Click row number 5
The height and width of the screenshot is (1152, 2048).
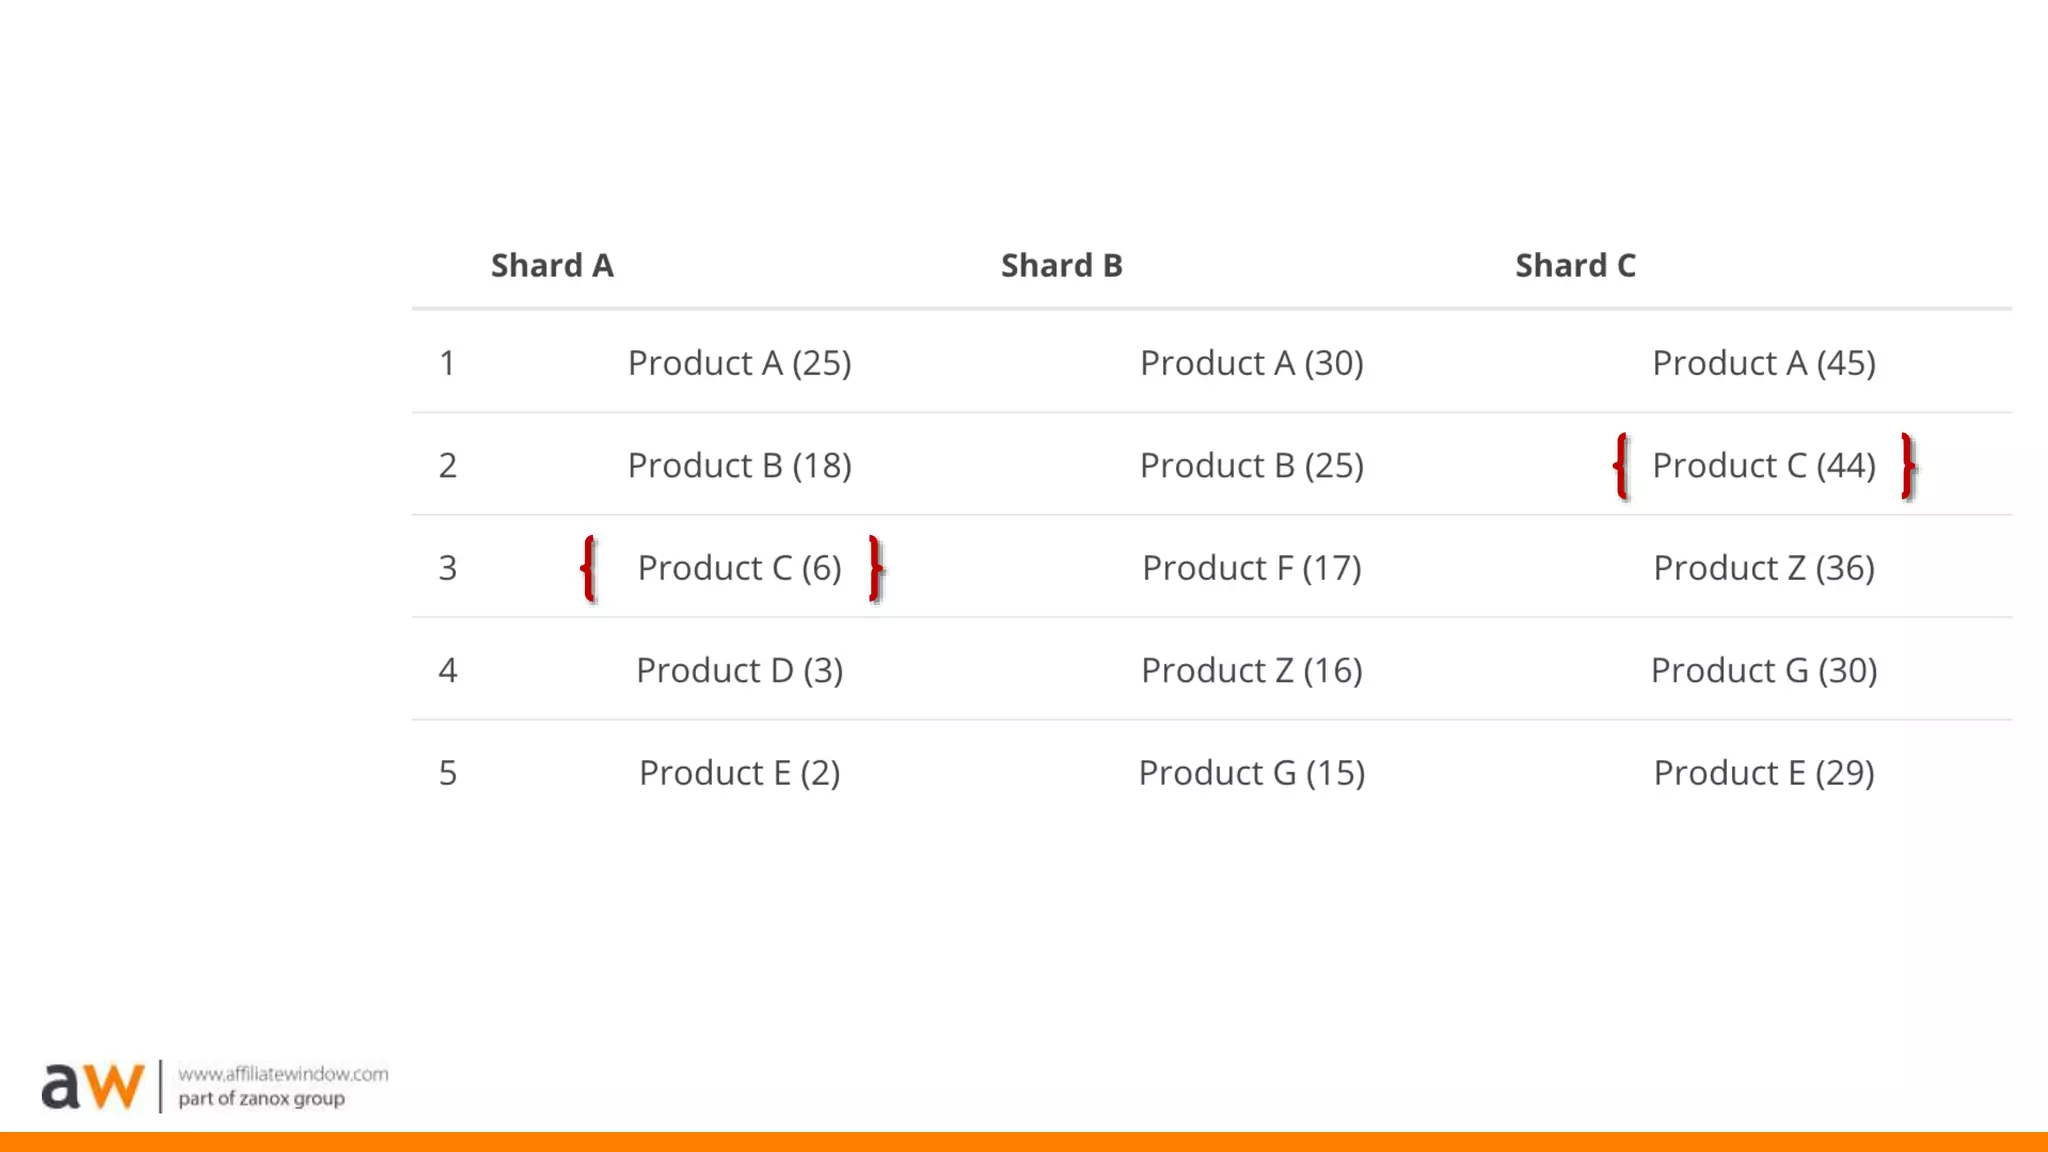(x=447, y=773)
